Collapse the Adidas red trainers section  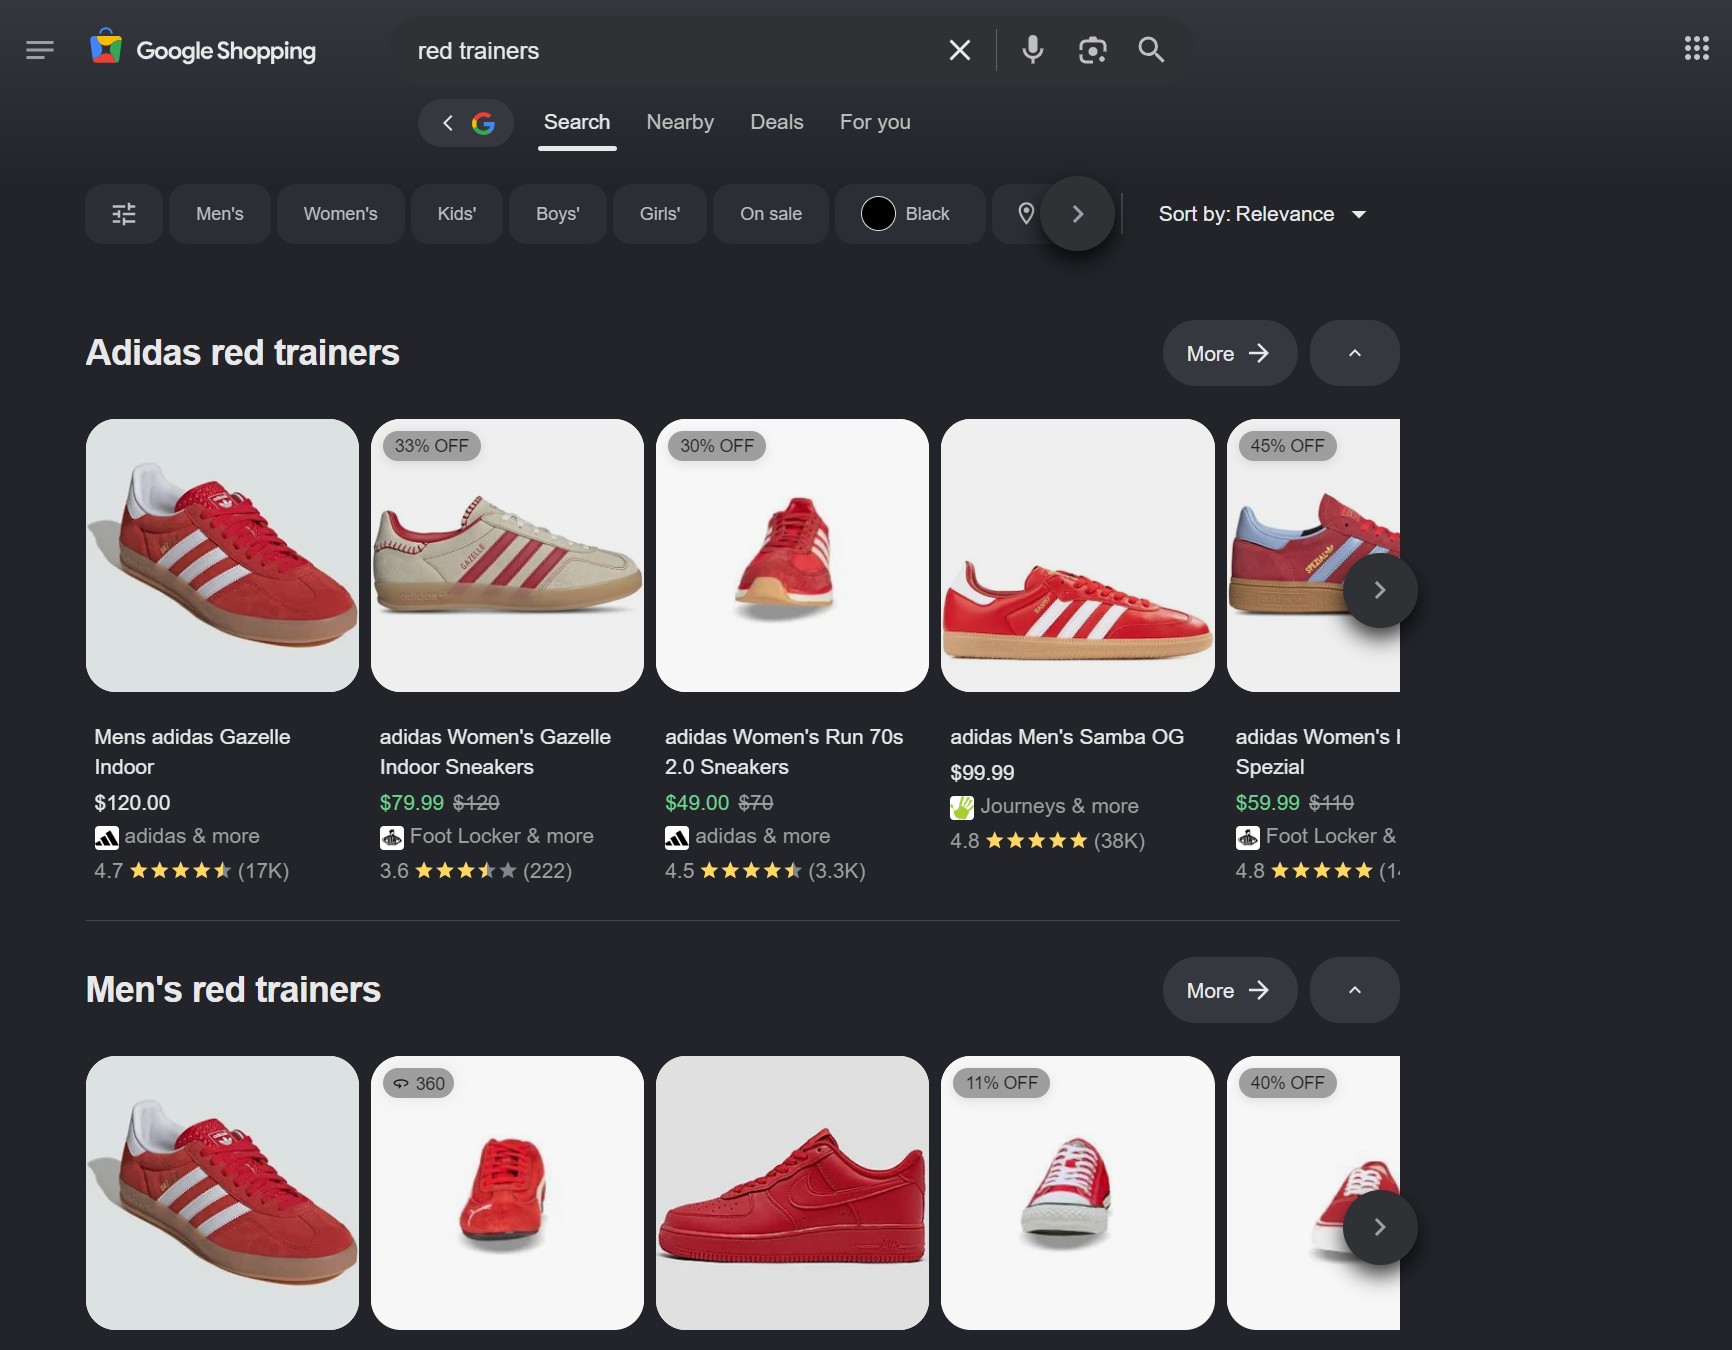1354,353
